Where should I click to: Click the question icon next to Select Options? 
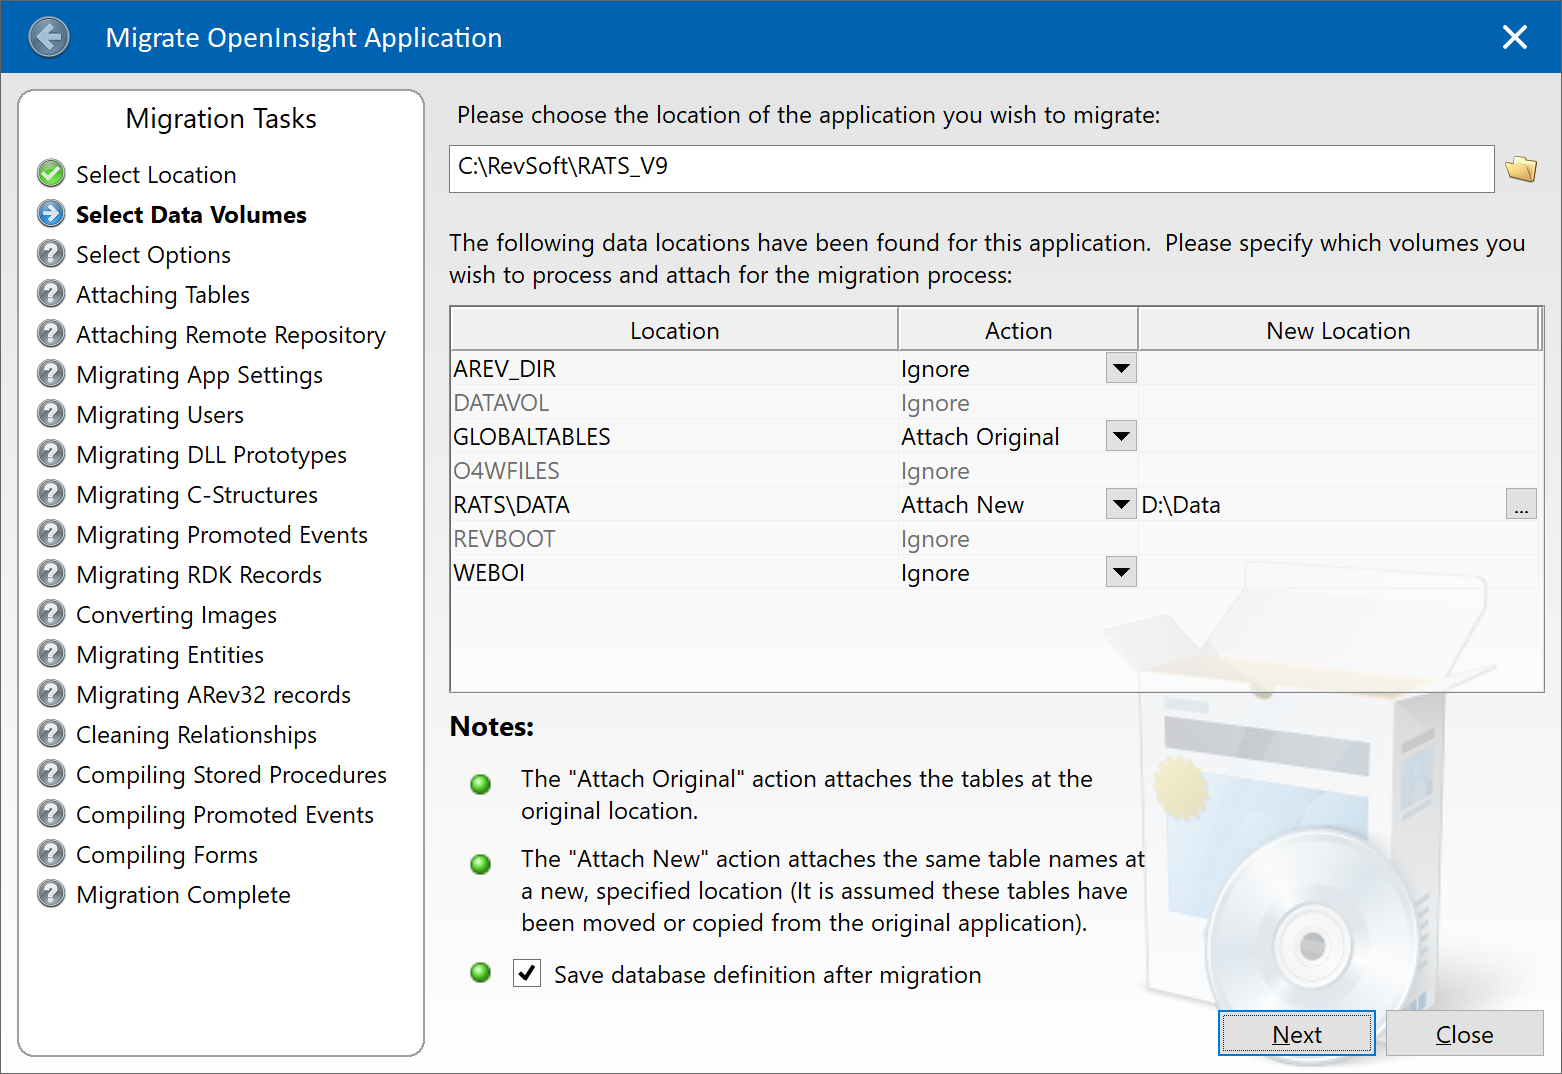tap(51, 254)
